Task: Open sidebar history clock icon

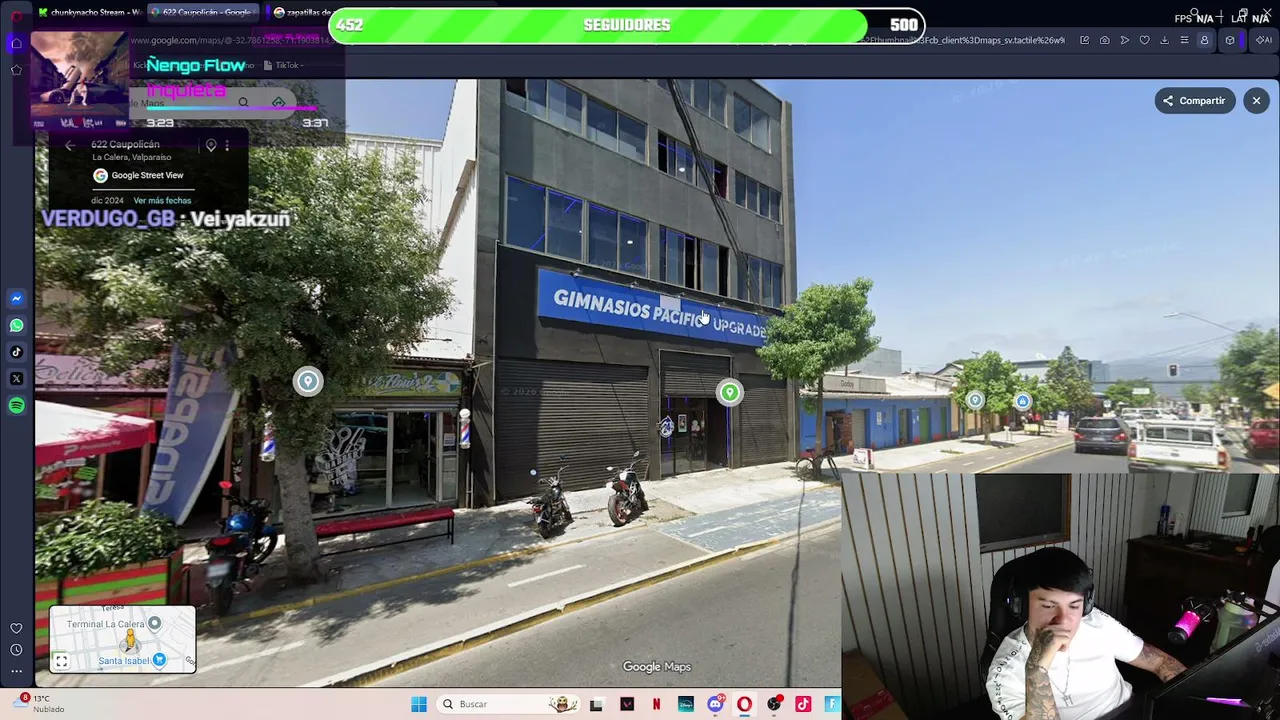Action: (x=16, y=650)
